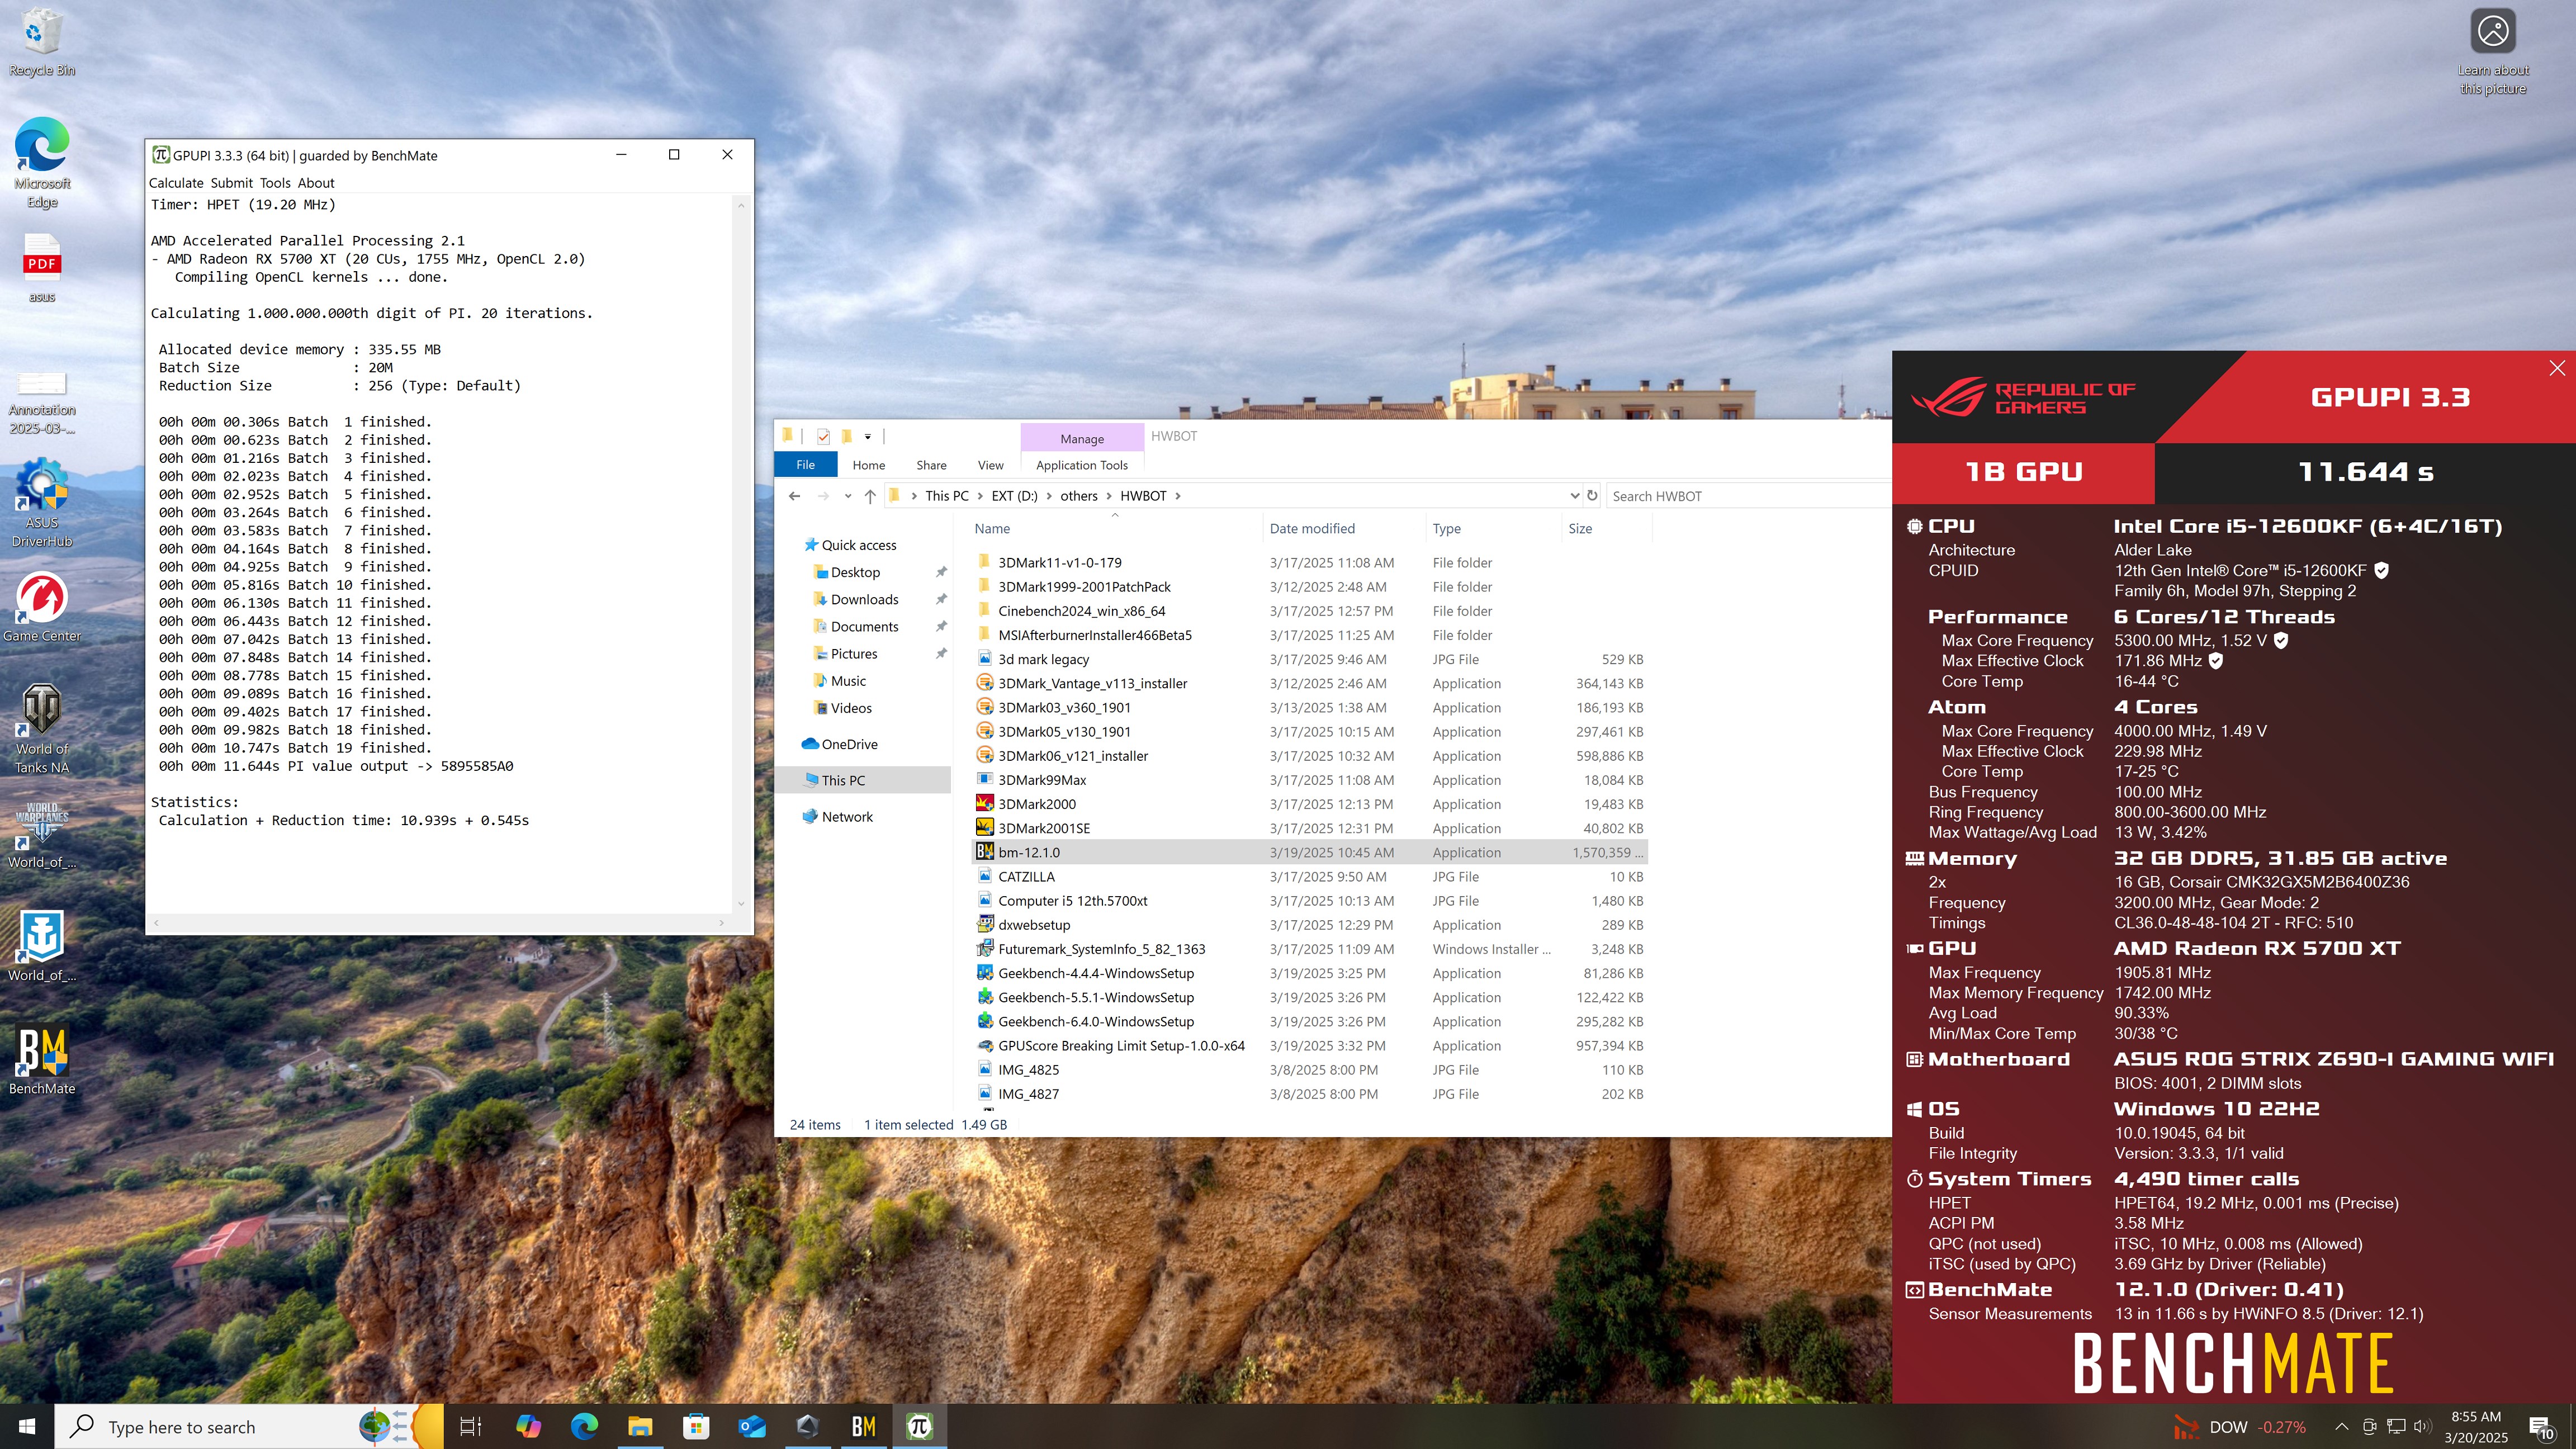Click the BenchMate taskbar icon
The image size is (2576, 1449).
click(863, 1426)
